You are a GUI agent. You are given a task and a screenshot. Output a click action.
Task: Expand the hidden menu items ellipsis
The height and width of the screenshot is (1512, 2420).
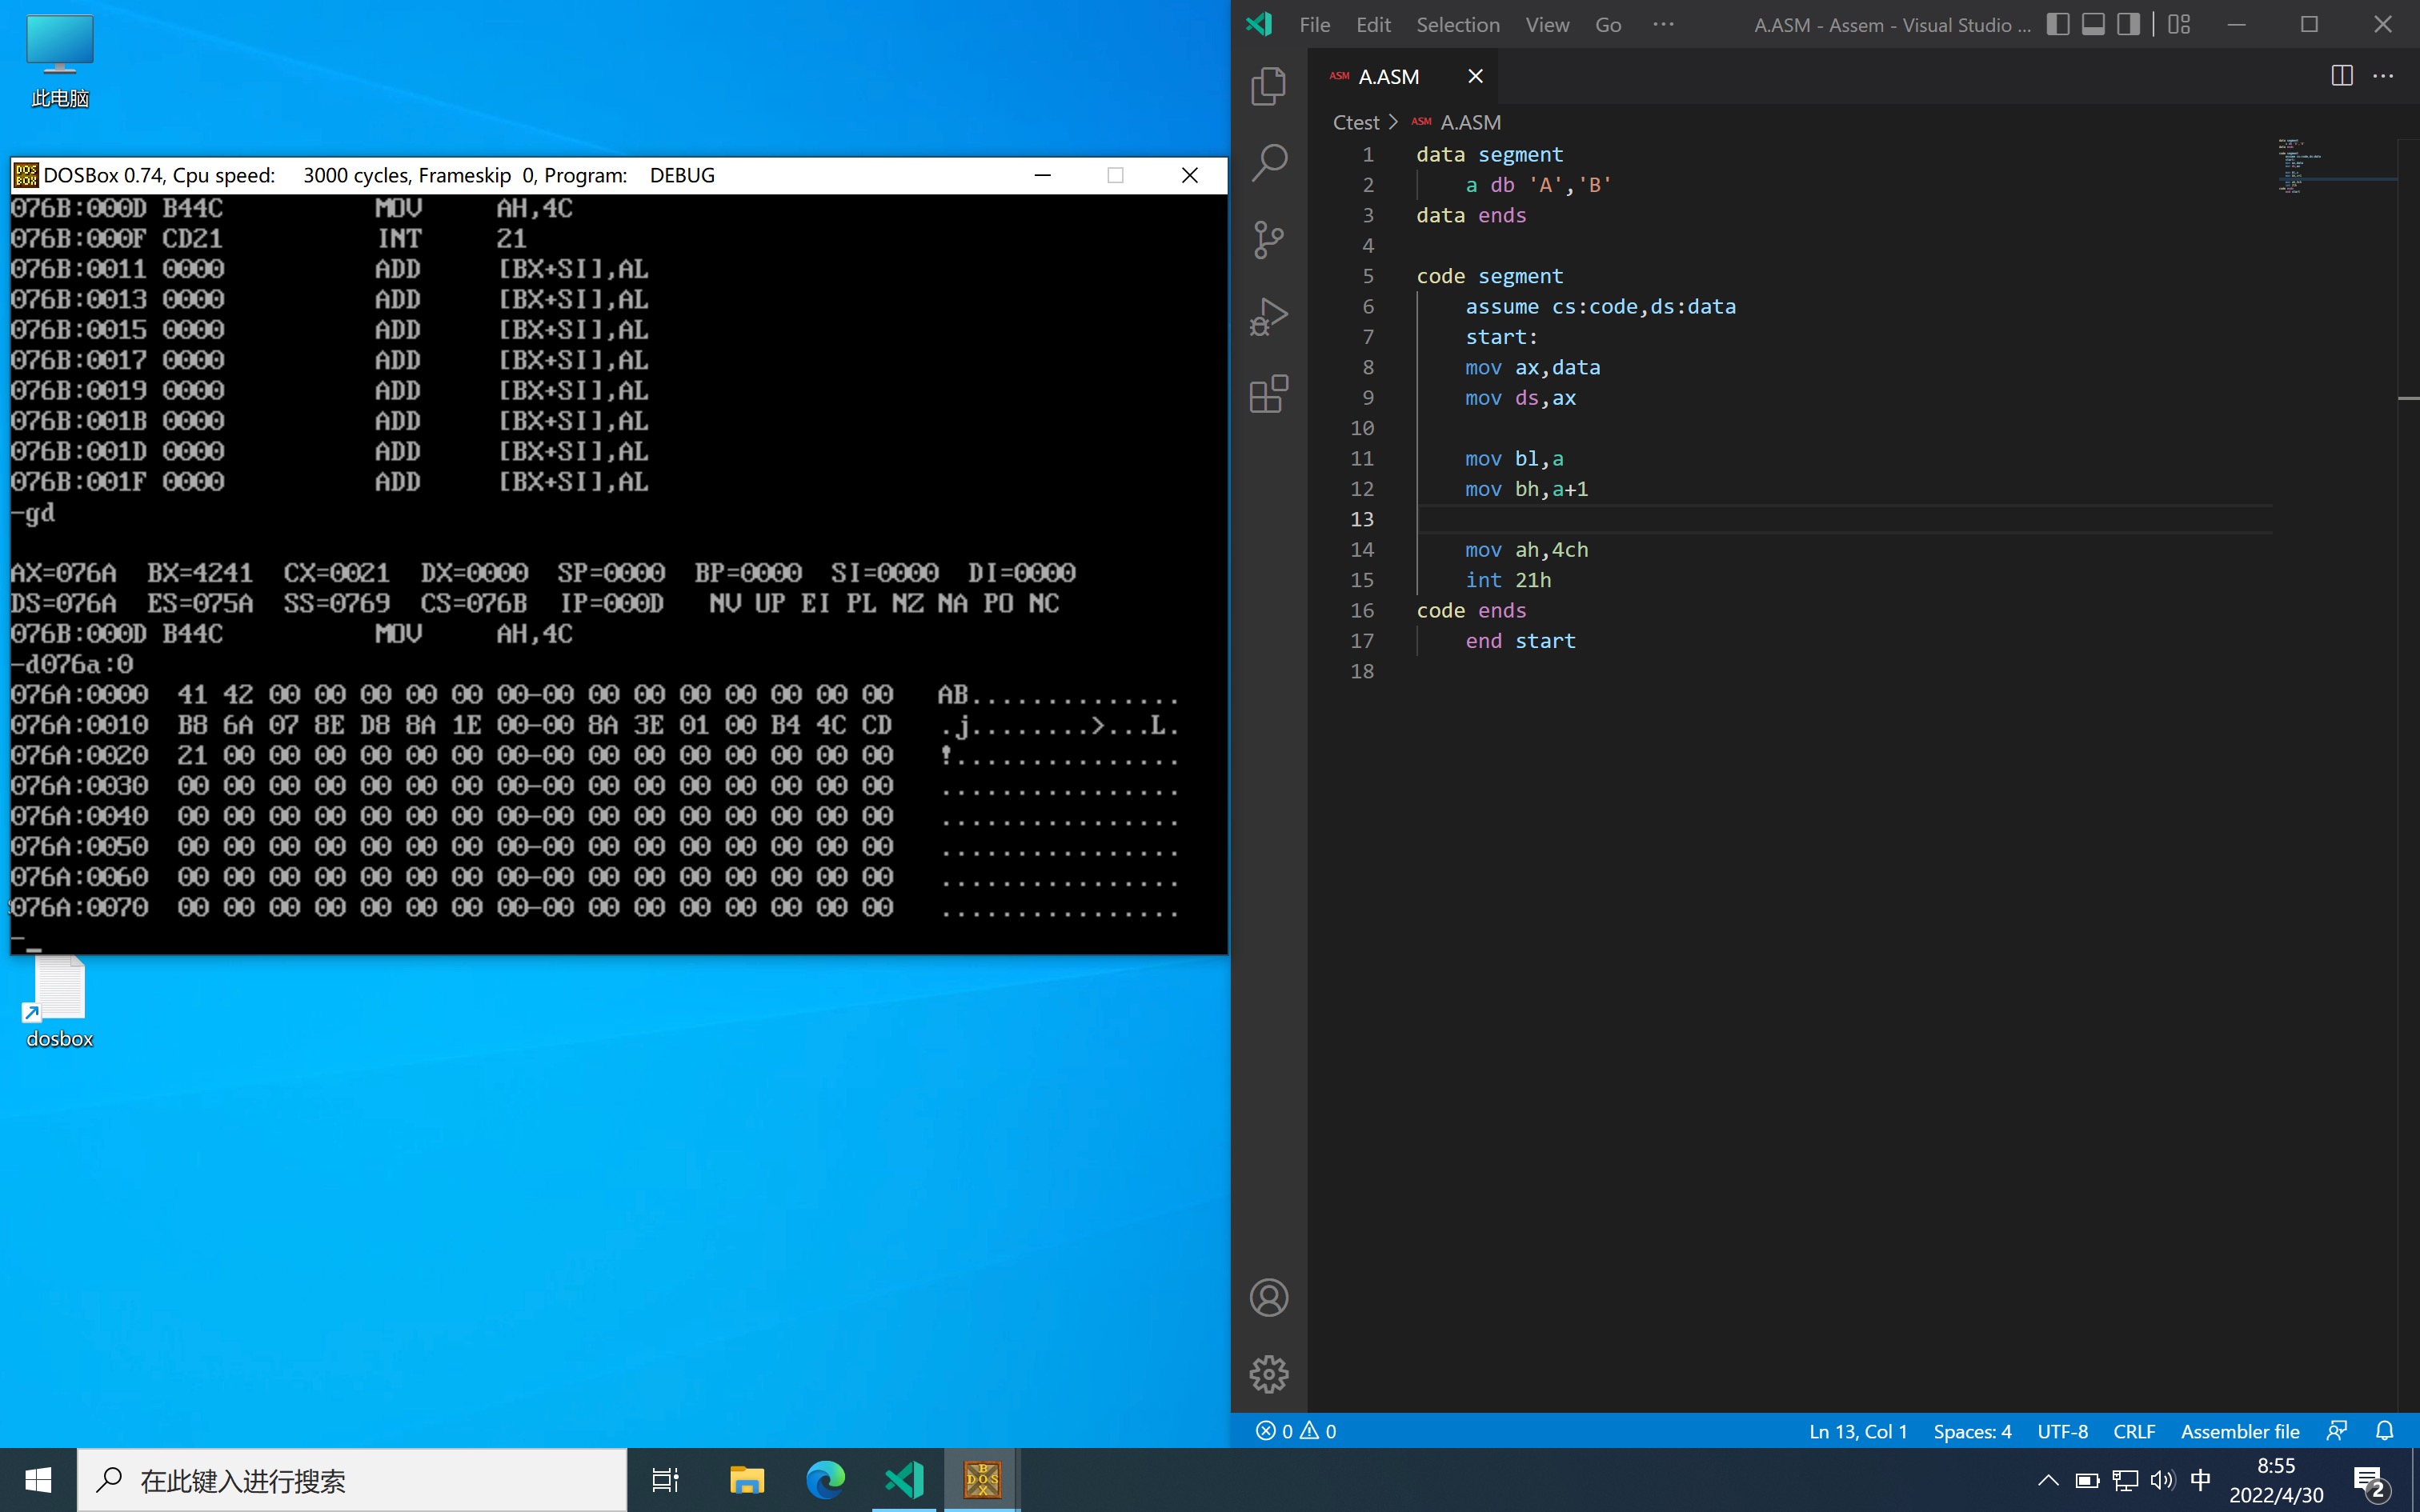pos(1663,24)
